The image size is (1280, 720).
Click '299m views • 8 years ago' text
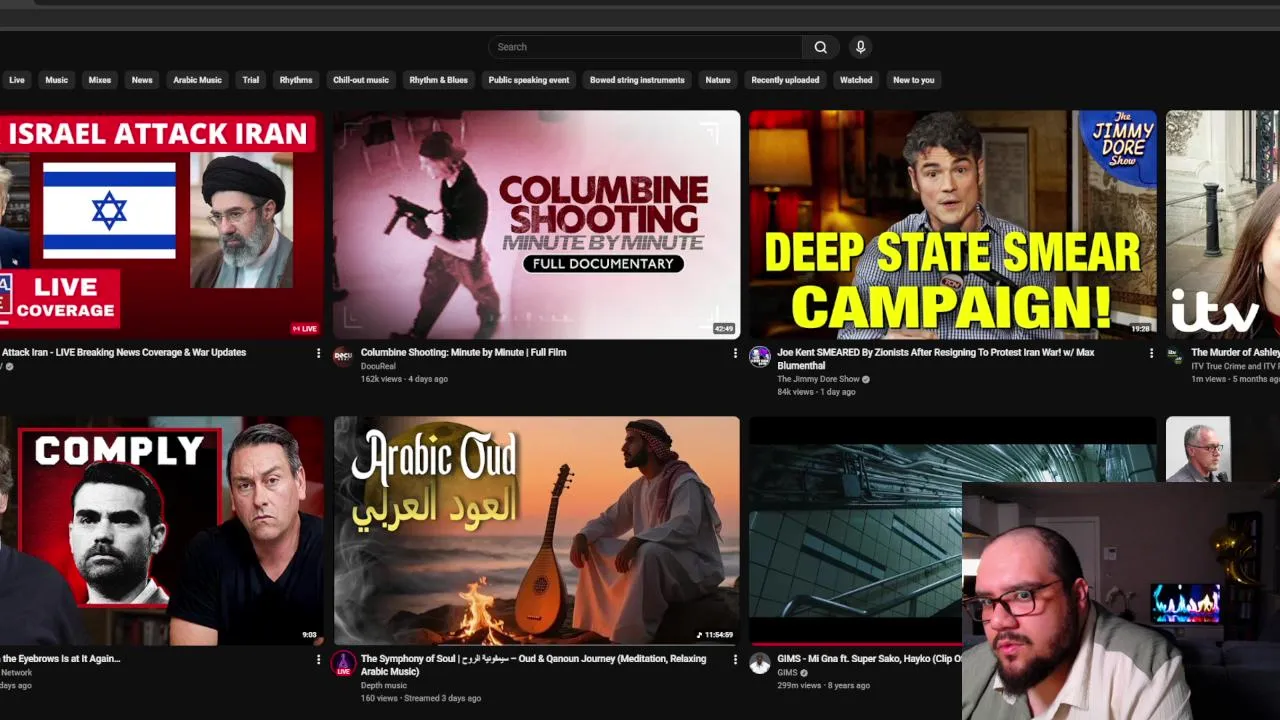point(823,686)
